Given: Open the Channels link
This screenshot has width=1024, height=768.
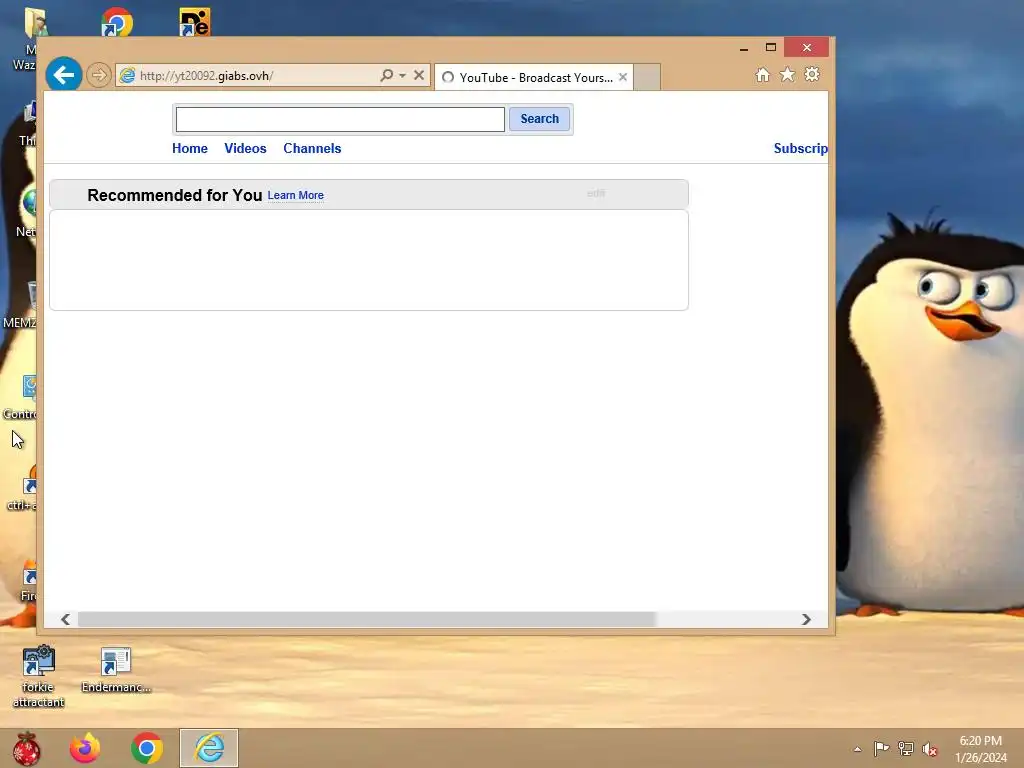Looking at the screenshot, I should 312,148.
